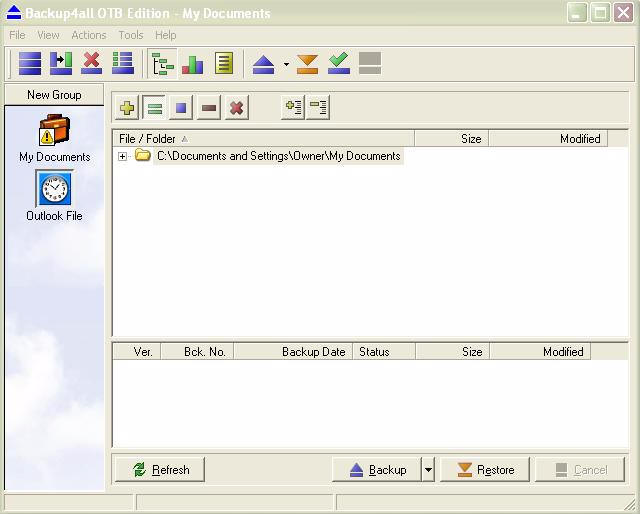
Task: Select C:\Documents and Settings\Owner\My Documents row
Action: [x=278, y=156]
